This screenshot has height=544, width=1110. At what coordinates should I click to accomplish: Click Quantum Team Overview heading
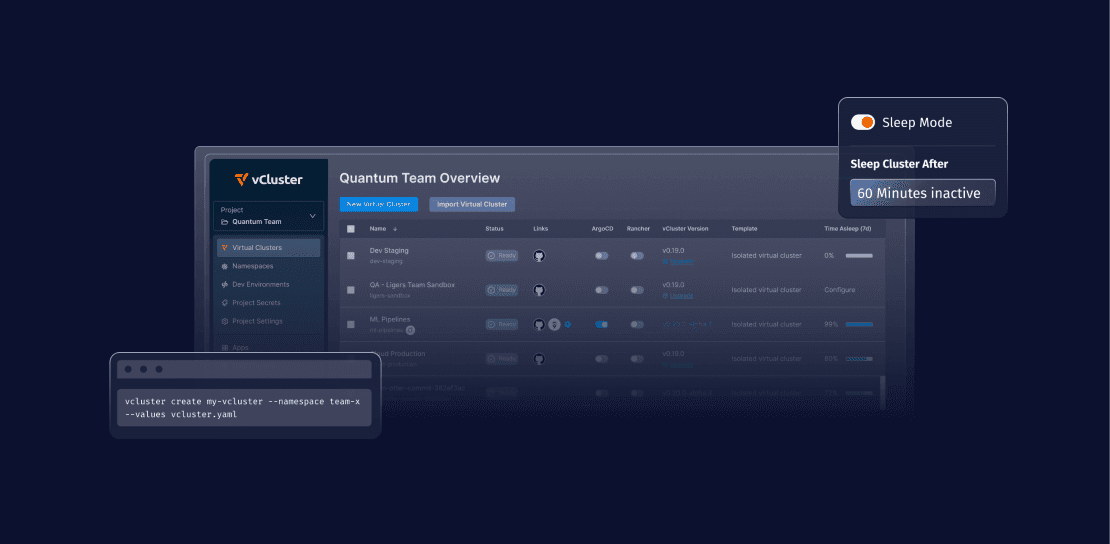420,178
